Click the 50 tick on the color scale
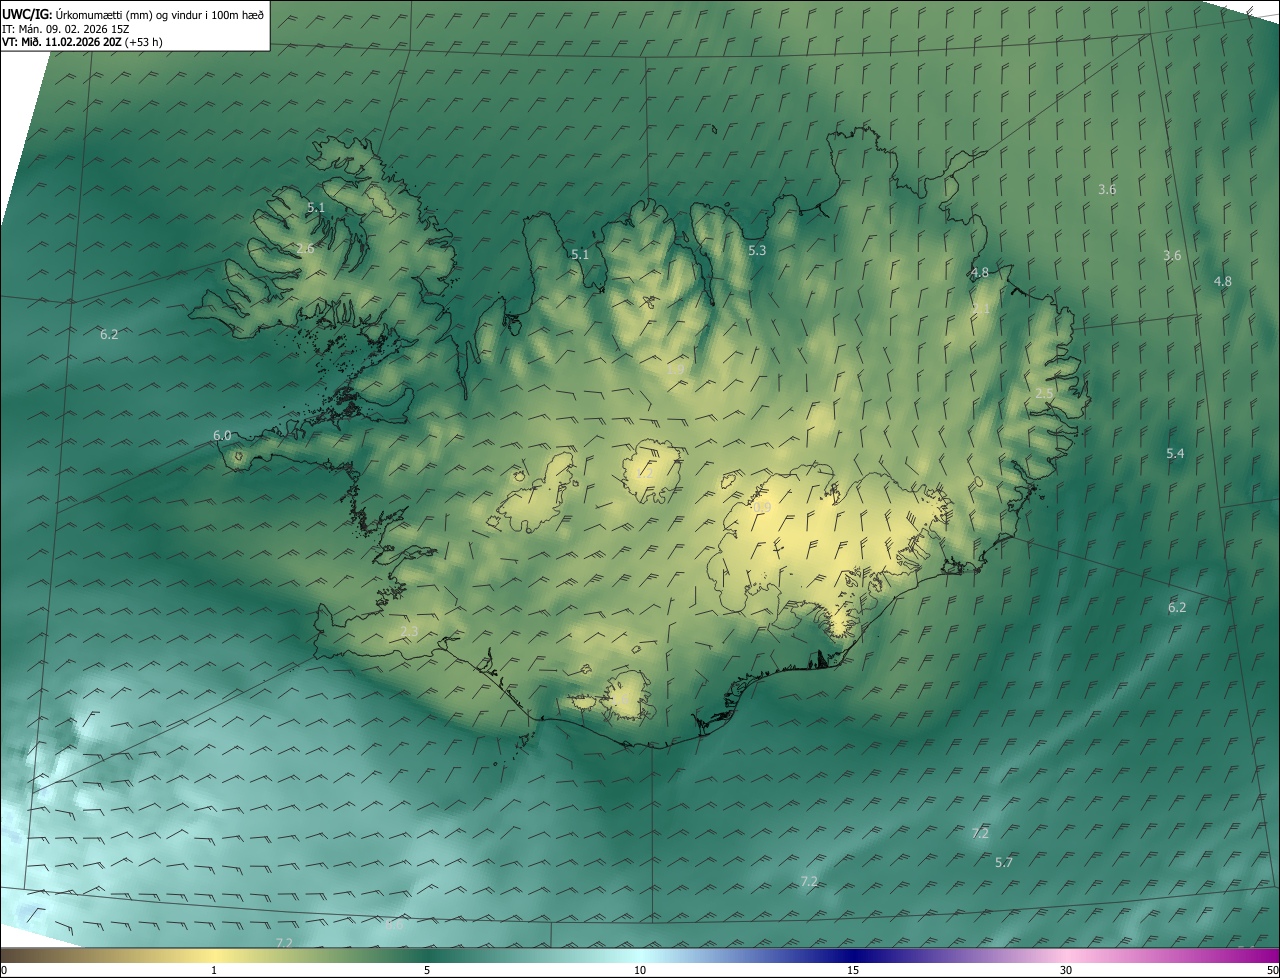This screenshot has height=978, width=1280. [x=1272, y=970]
